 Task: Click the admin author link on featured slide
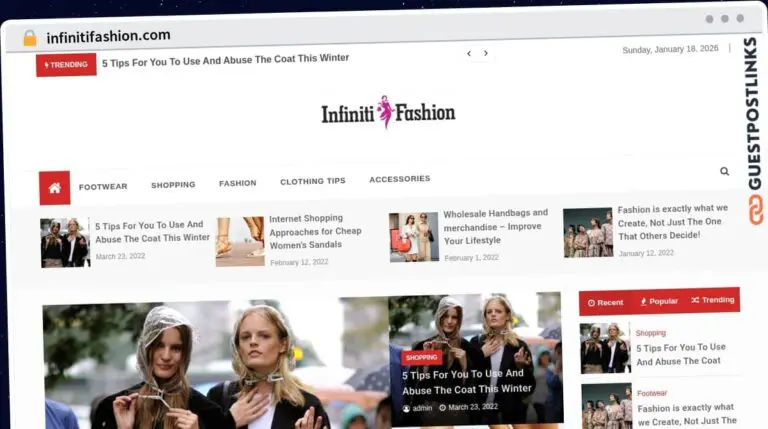(x=418, y=408)
